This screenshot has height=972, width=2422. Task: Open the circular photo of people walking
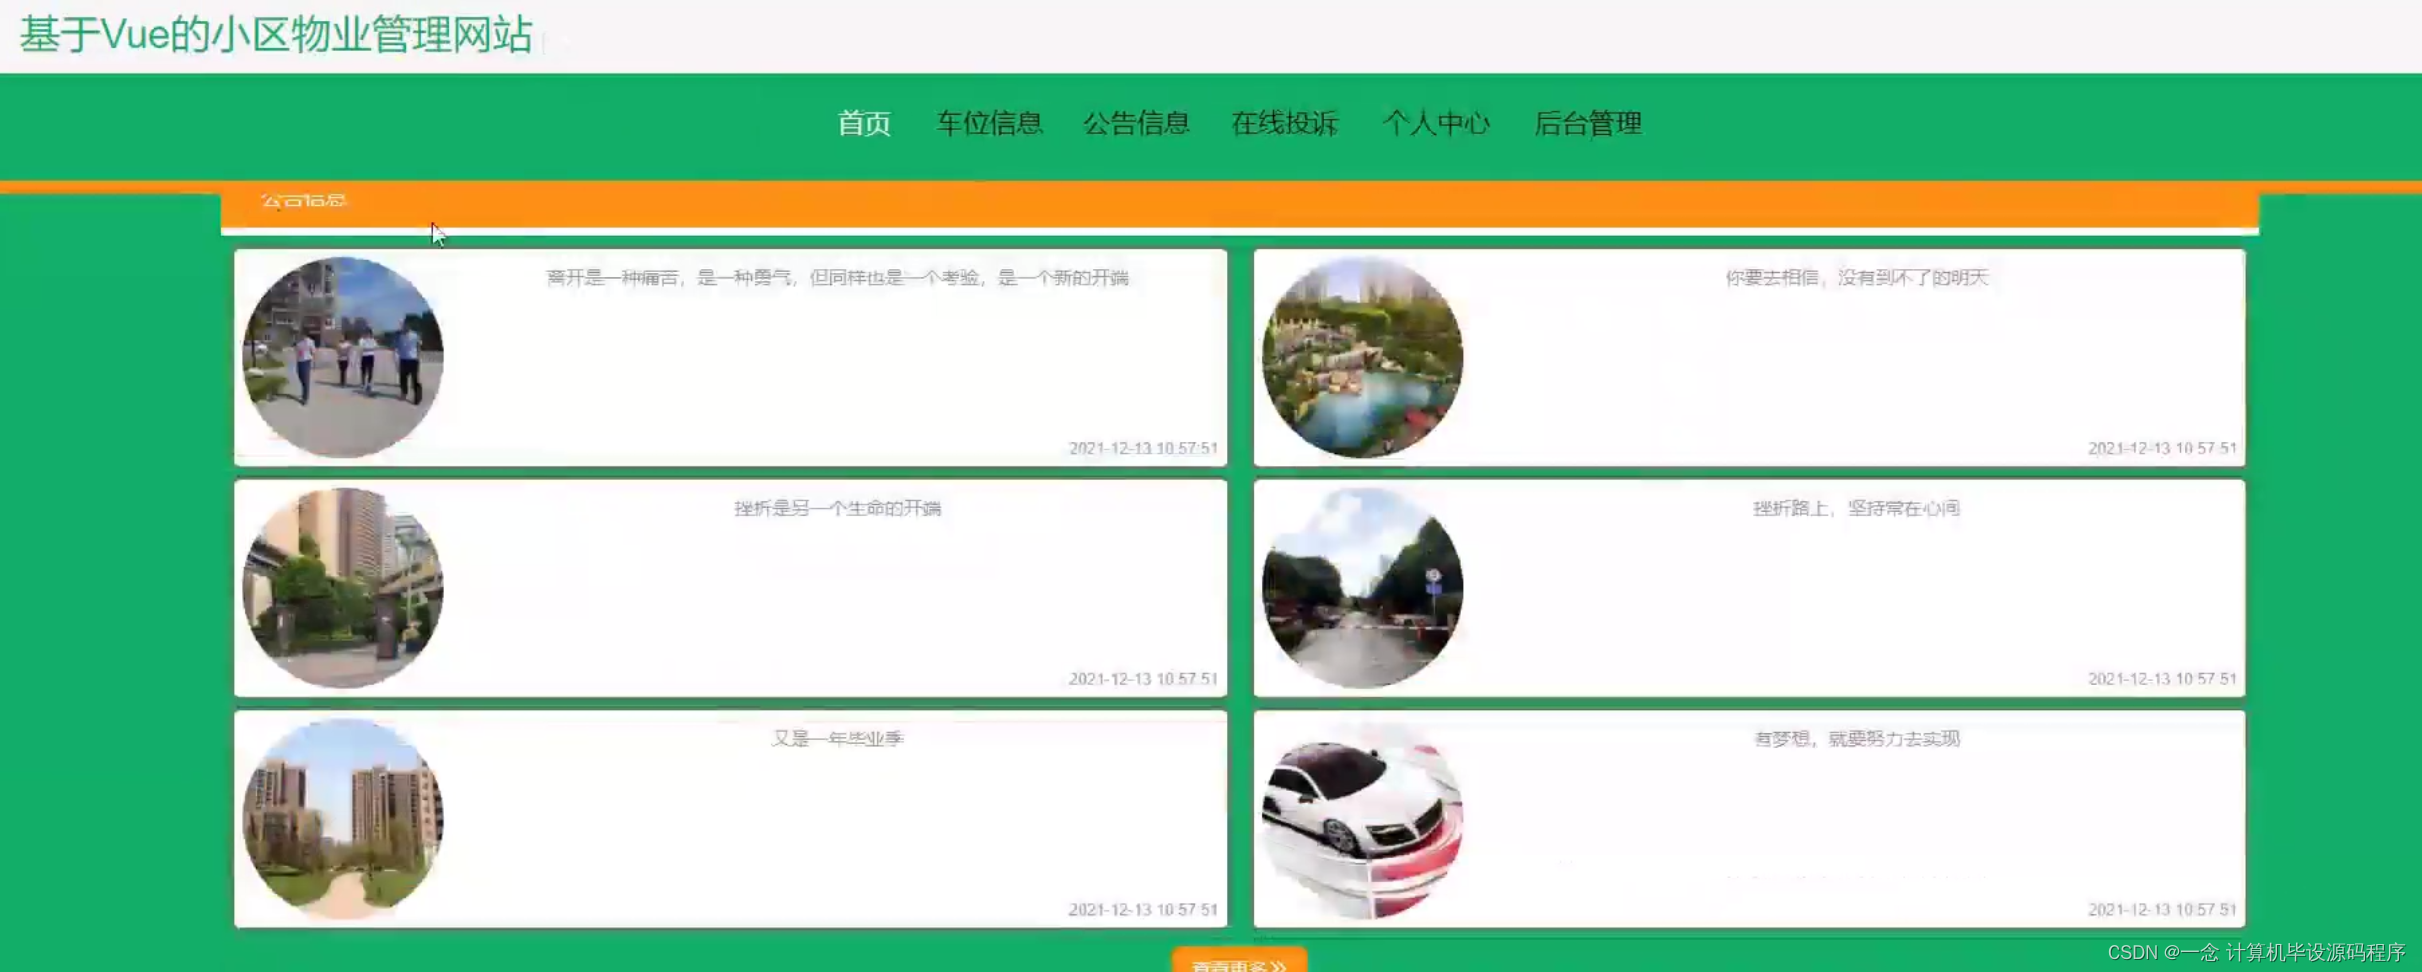tap(343, 358)
